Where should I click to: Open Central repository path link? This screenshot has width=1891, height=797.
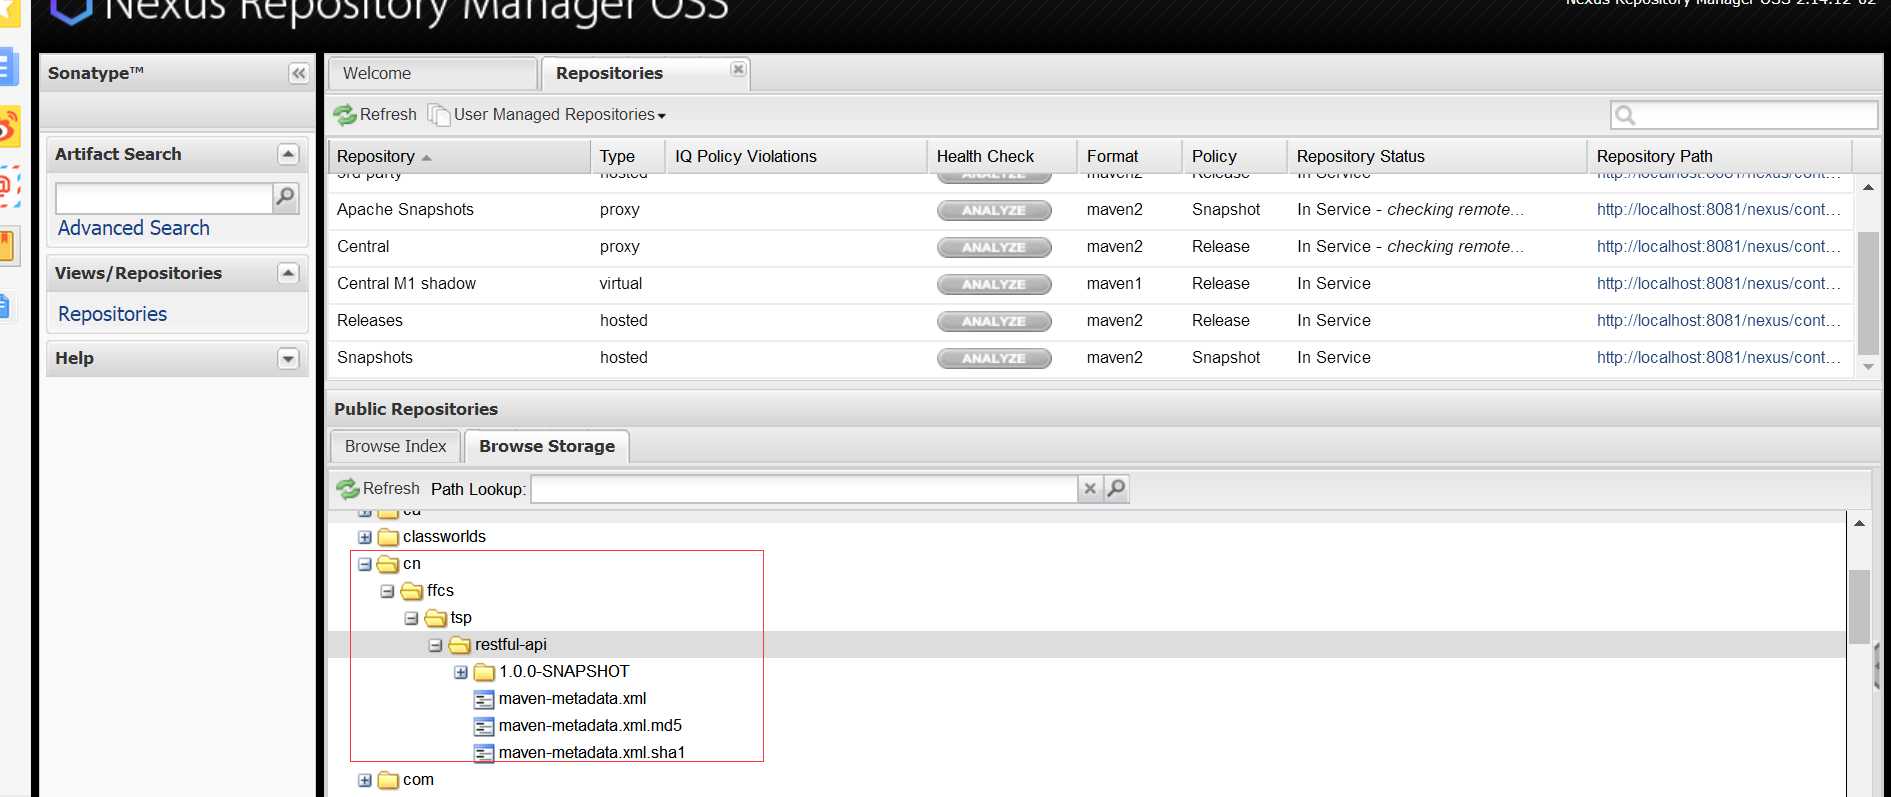point(1718,246)
